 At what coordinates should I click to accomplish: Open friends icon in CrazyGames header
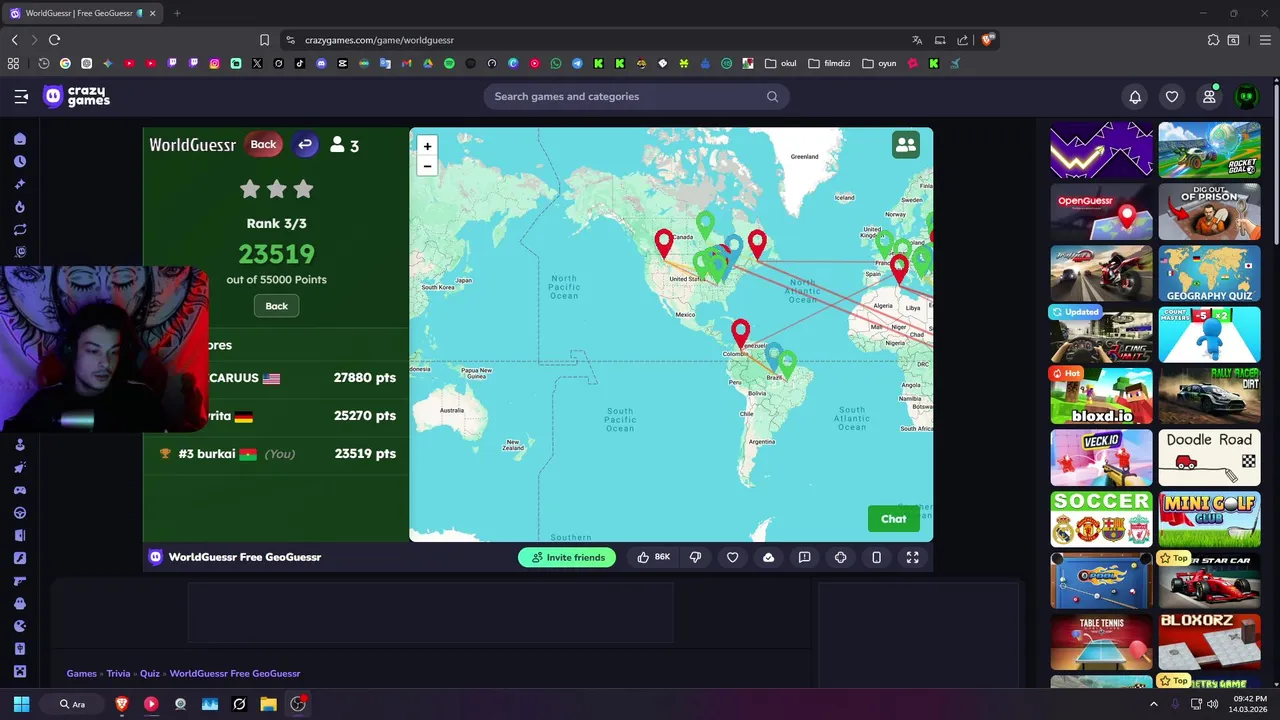click(1209, 97)
